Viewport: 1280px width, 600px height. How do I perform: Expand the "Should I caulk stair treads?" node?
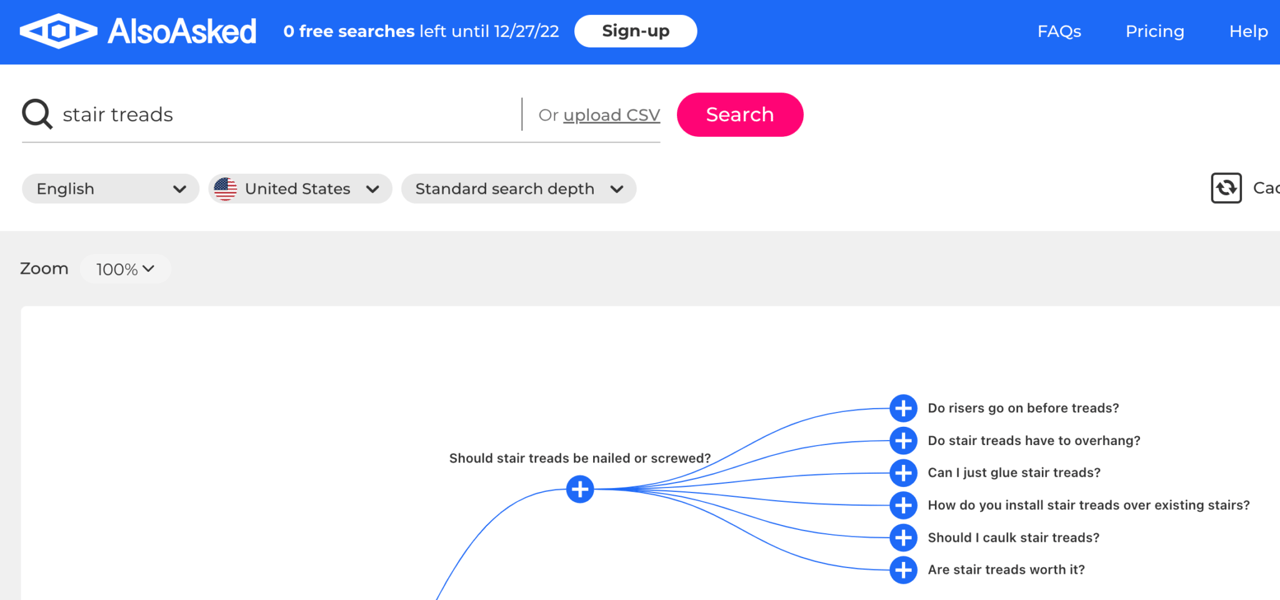[x=903, y=537]
